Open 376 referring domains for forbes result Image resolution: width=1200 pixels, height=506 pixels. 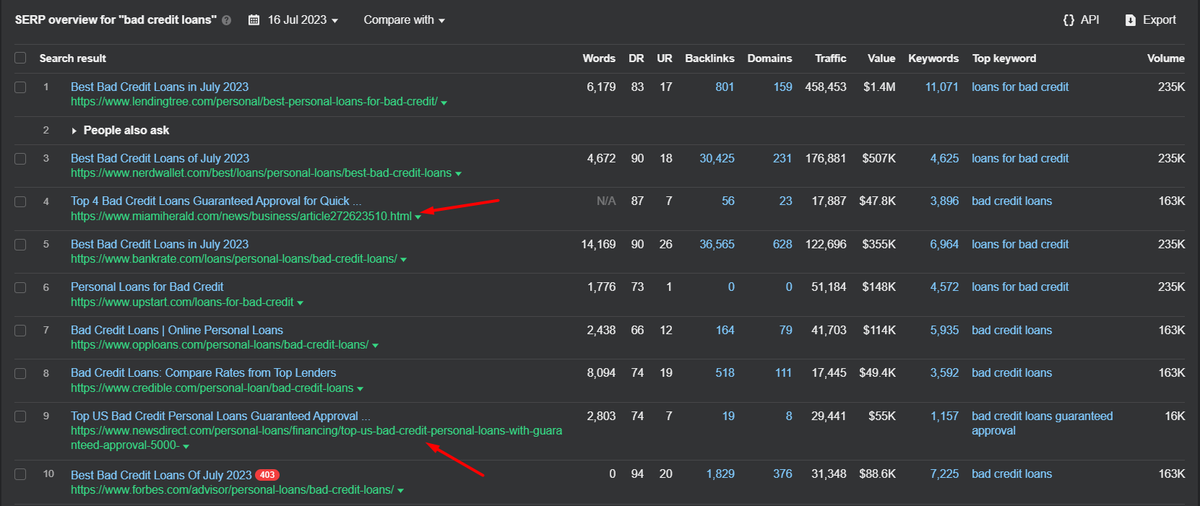point(782,474)
